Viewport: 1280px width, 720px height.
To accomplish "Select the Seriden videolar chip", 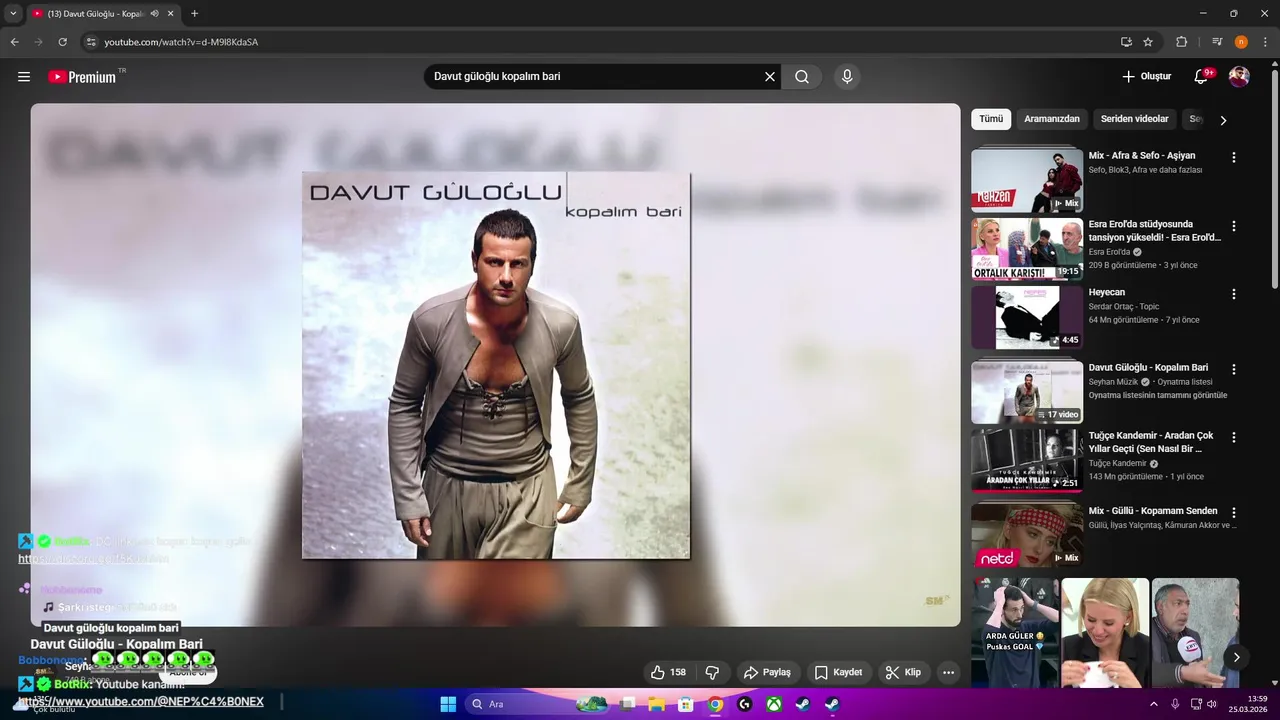I will click(x=1135, y=119).
